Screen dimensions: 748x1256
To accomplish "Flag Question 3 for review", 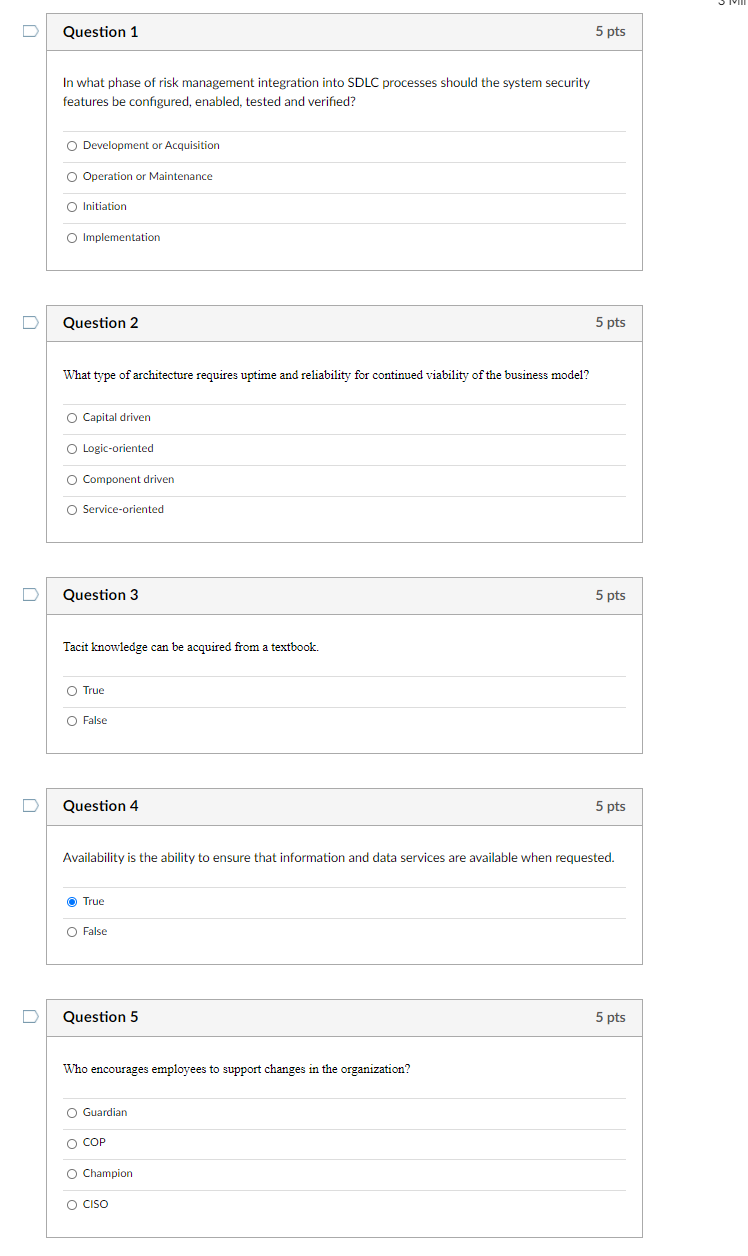I will 30,594.
